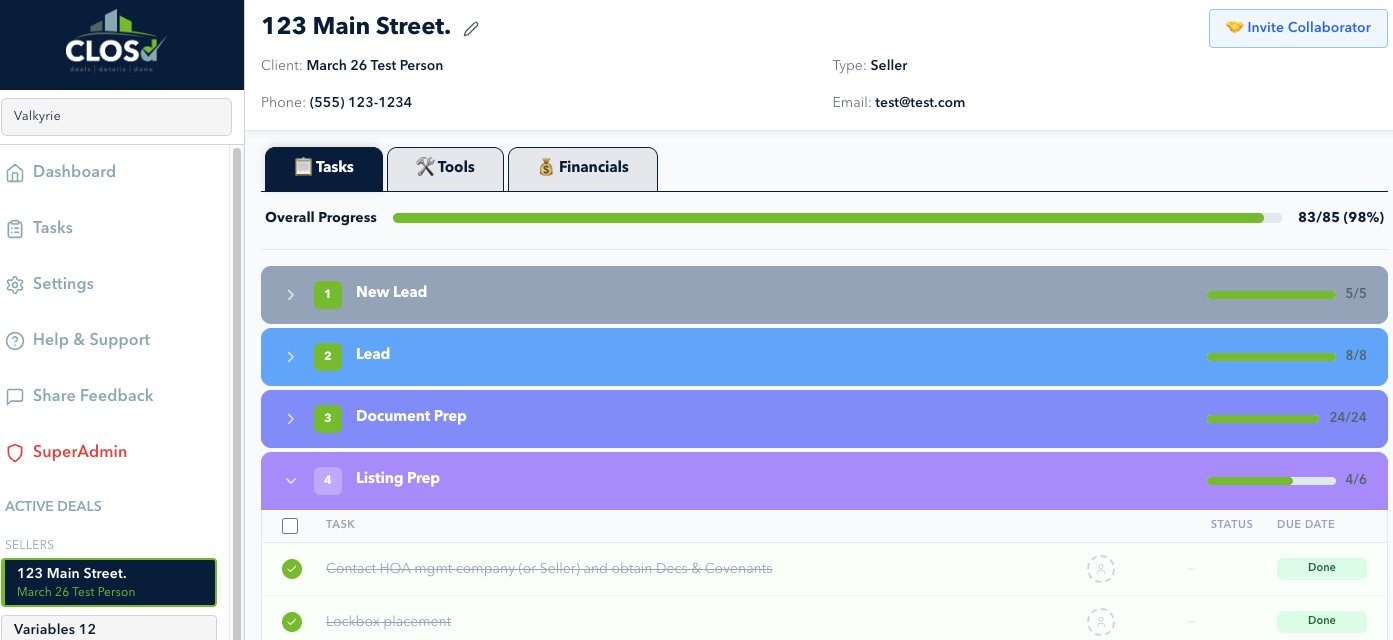Open the Tools tab
The height and width of the screenshot is (640, 1393).
tap(445, 167)
